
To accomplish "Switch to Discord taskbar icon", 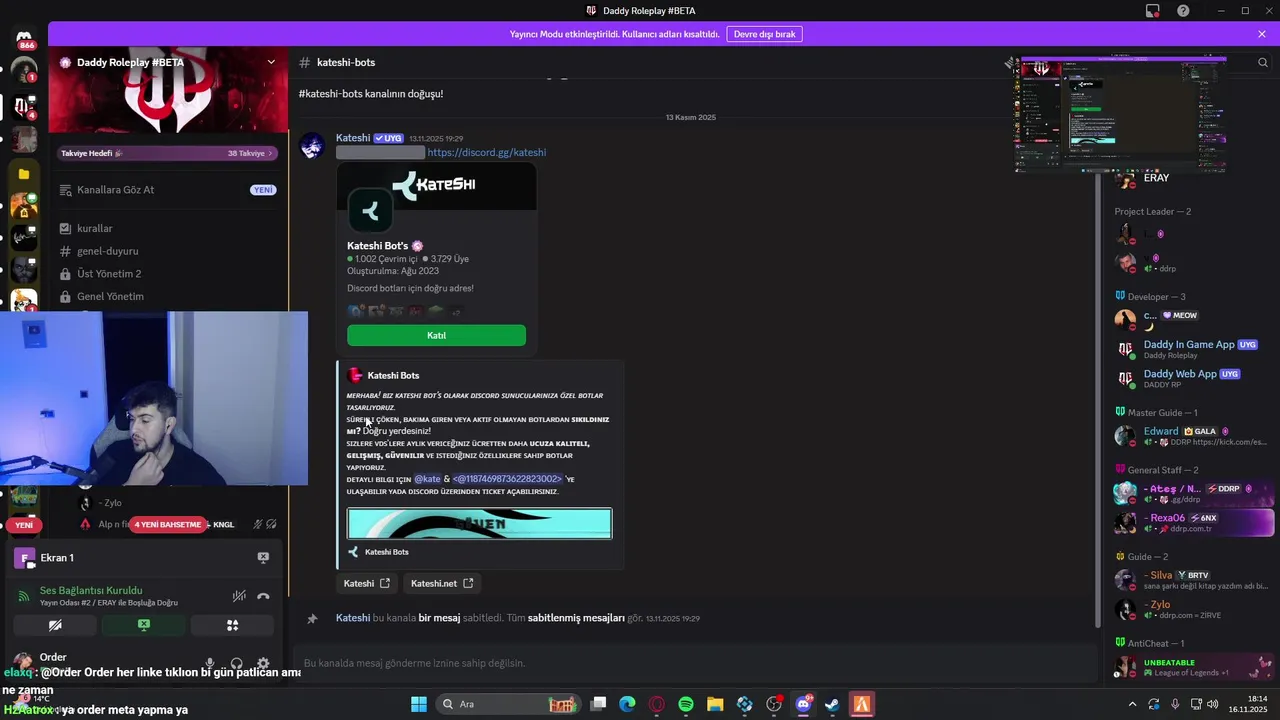I will [803, 704].
